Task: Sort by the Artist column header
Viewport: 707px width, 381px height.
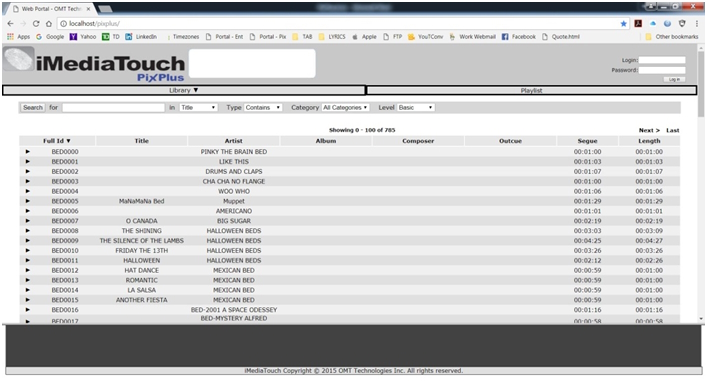Action: pos(234,141)
